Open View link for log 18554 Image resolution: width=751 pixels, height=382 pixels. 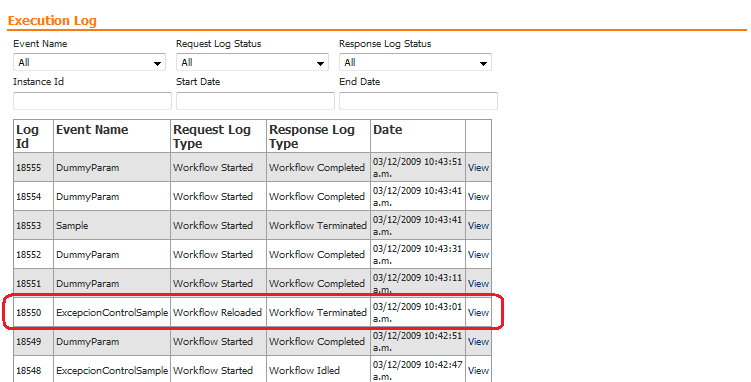(478, 197)
